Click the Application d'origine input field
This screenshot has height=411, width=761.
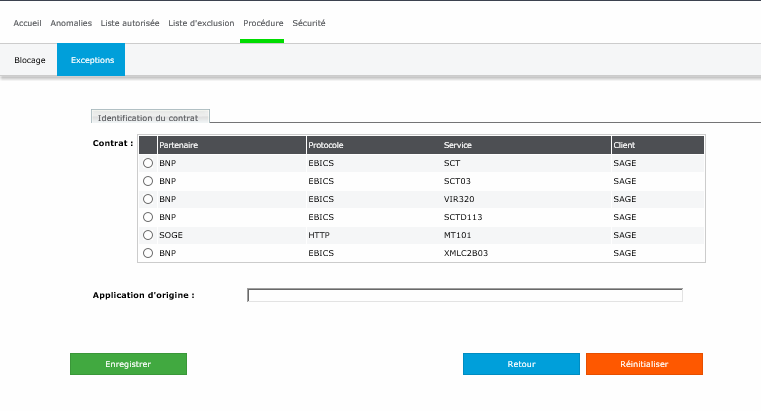click(465, 295)
